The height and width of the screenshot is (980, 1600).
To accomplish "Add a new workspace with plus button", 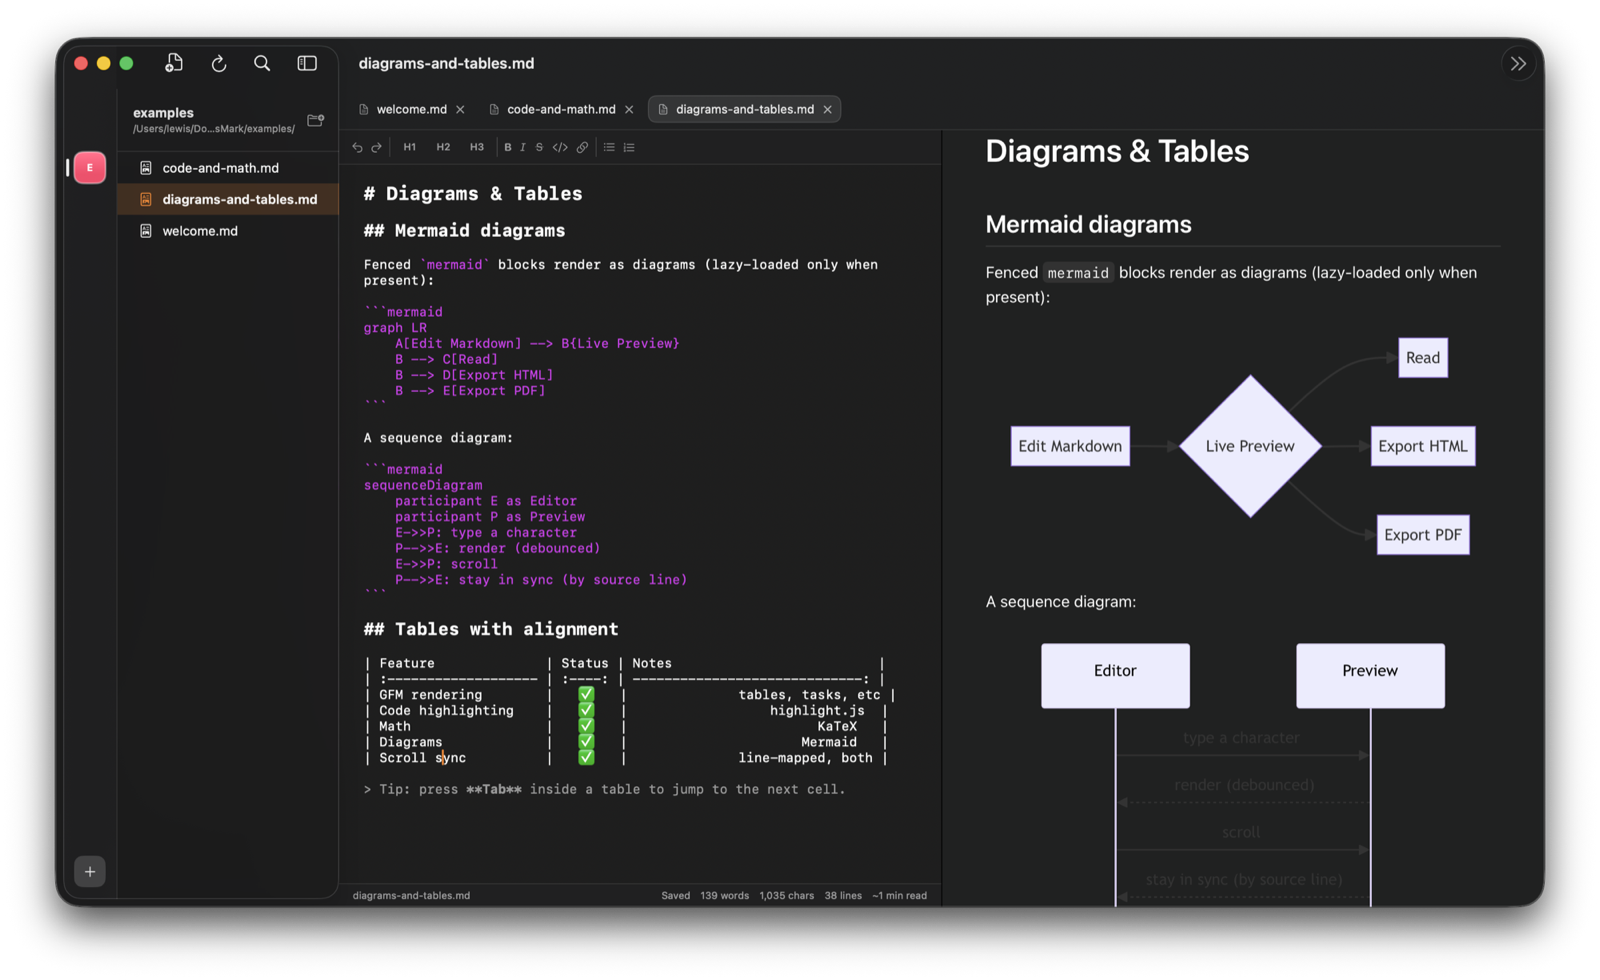I will point(90,871).
